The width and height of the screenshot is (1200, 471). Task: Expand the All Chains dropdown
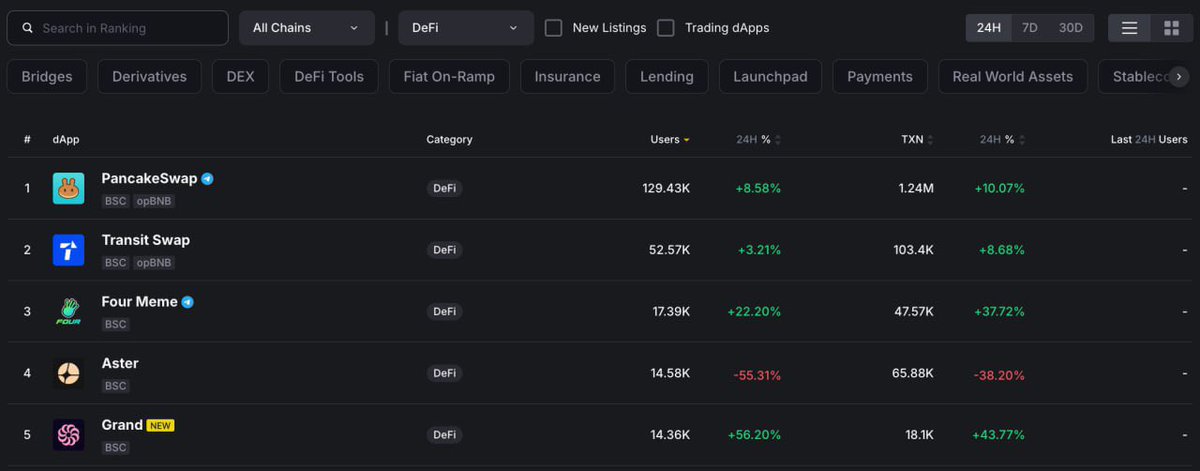tap(306, 28)
